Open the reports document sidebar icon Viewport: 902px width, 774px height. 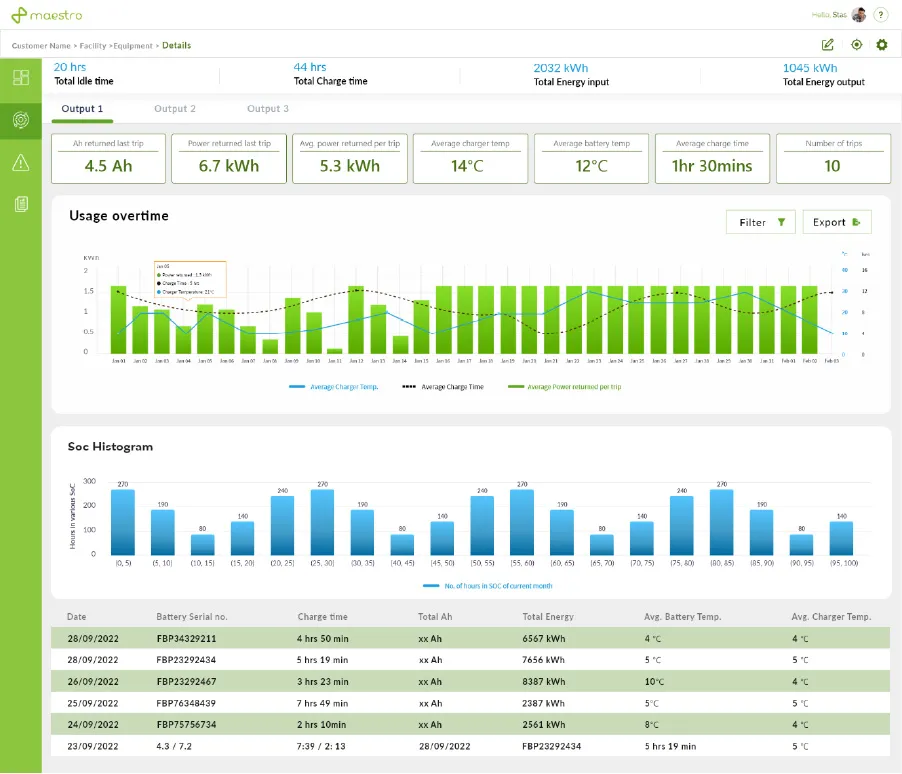point(21,205)
